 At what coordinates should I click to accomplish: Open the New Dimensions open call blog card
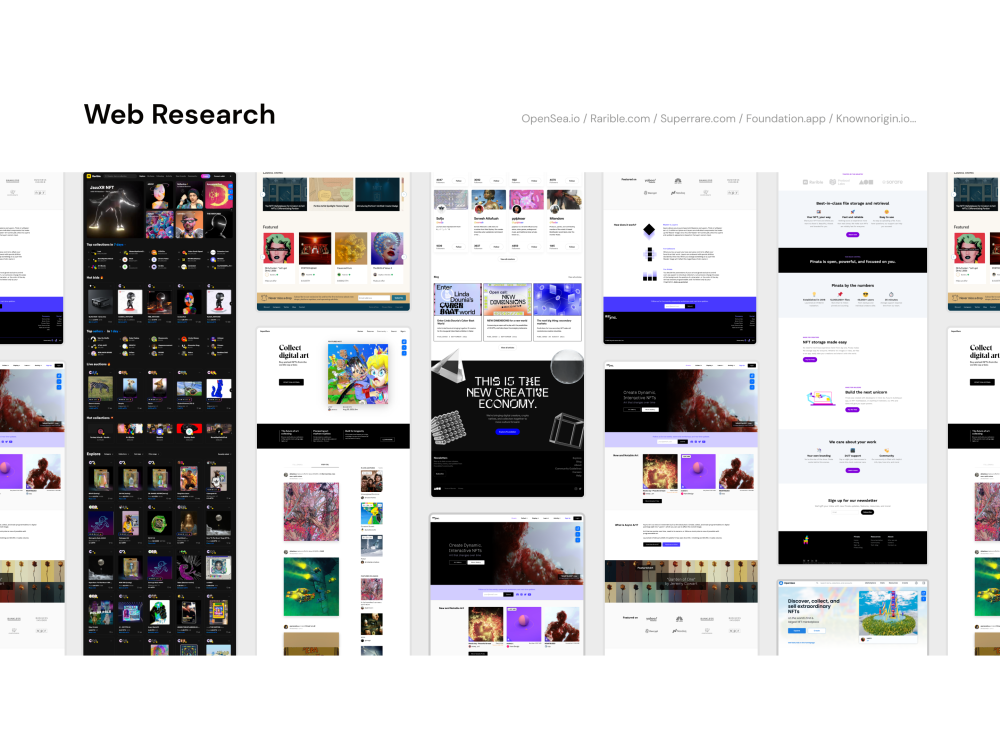(x=507, y=312)
